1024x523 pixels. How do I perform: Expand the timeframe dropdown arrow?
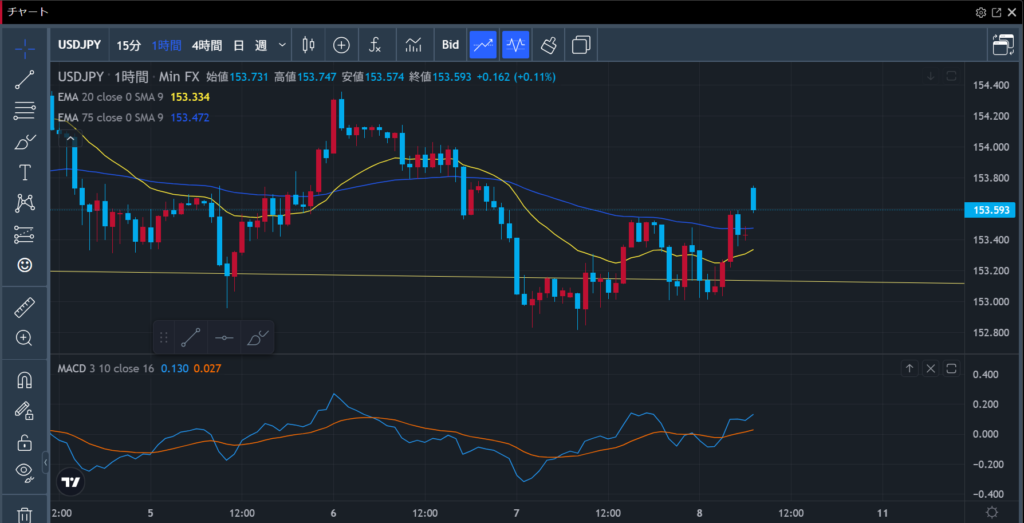point(283,45)
